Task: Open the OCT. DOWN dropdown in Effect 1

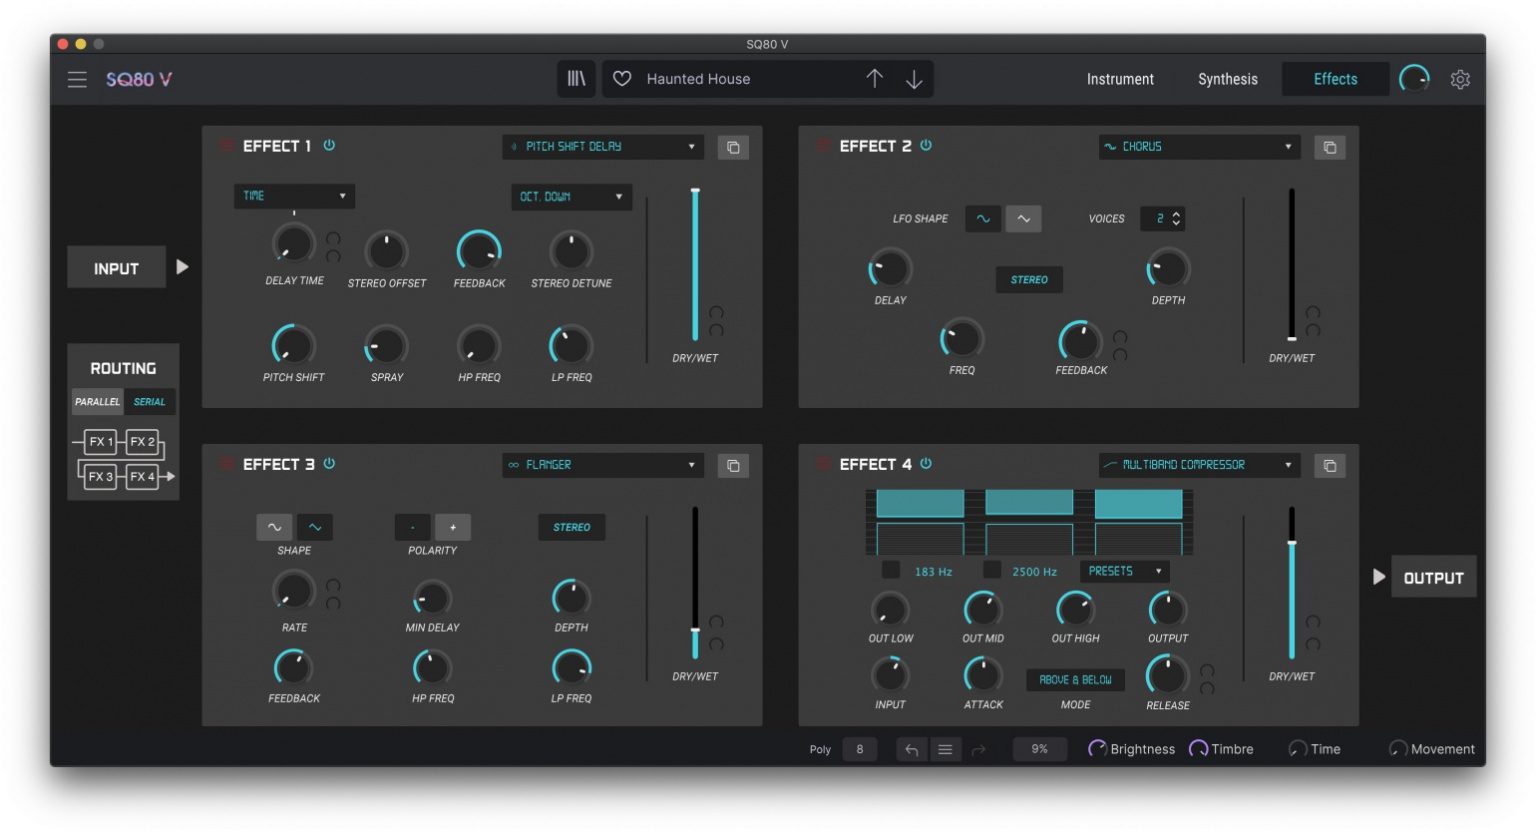Action: pos(571,196)
